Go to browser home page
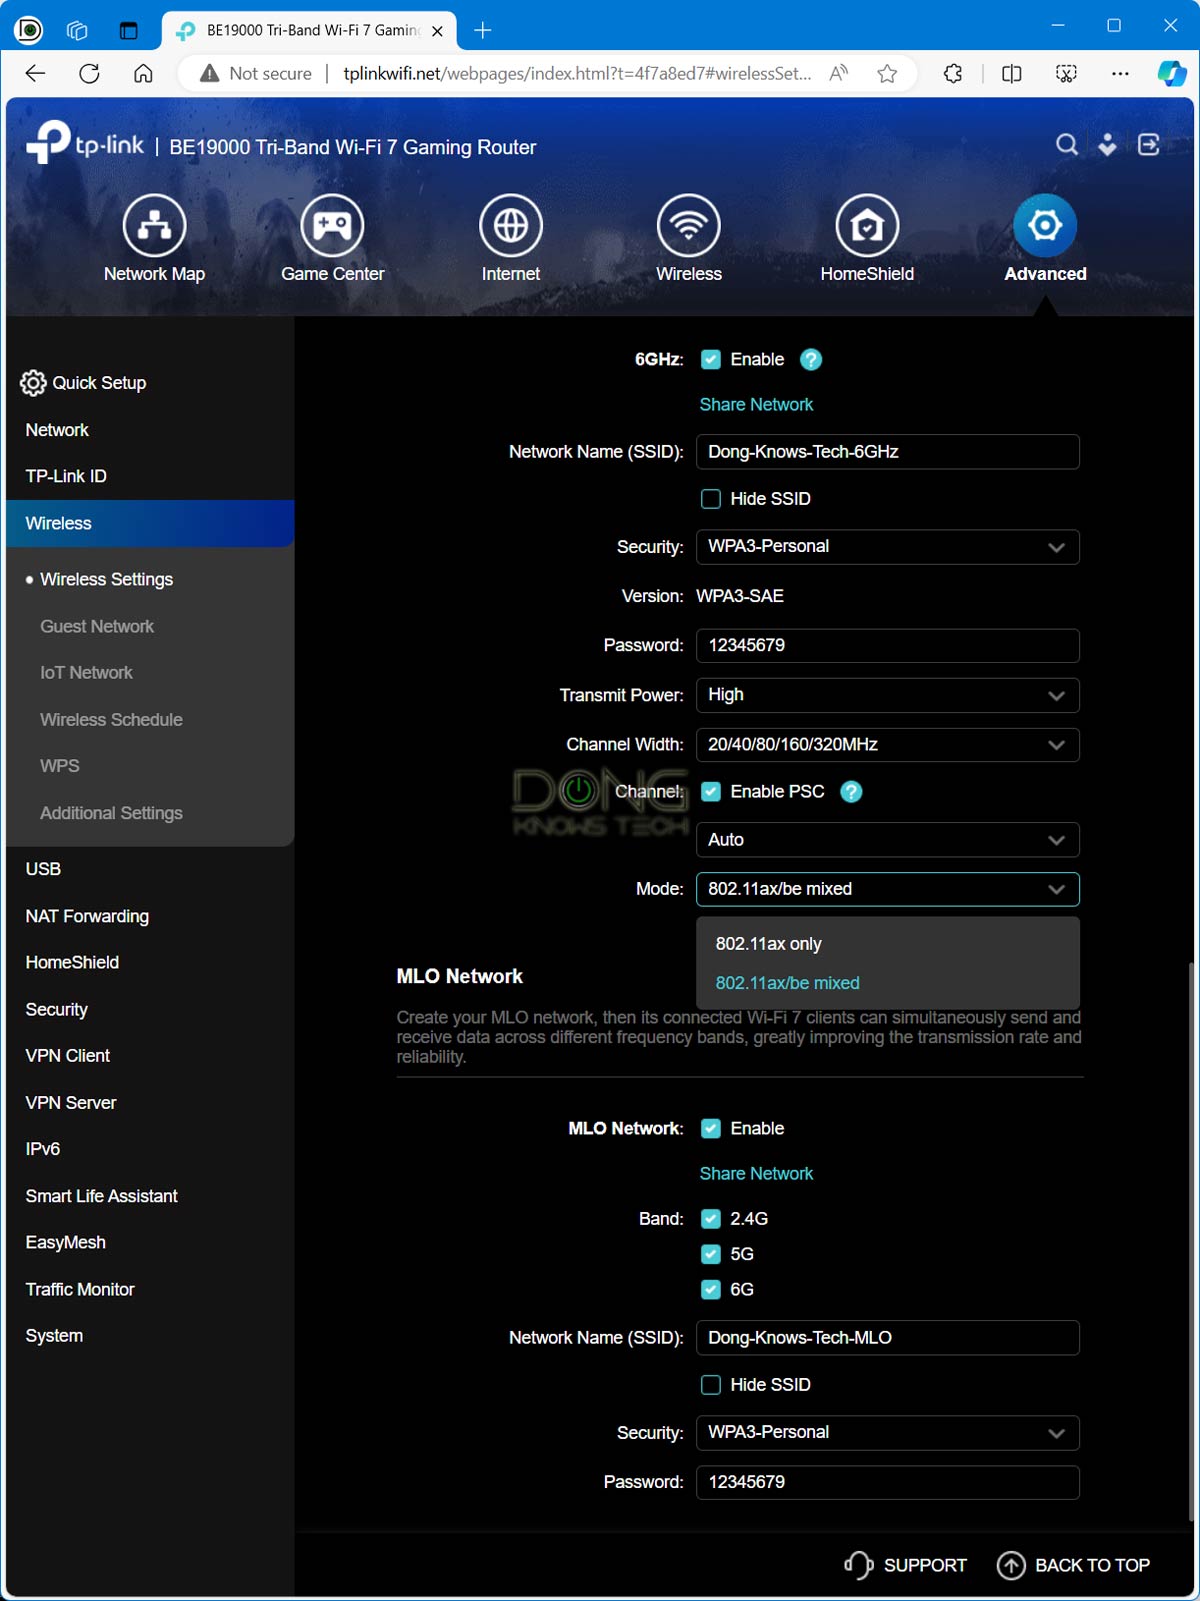The height and width of the screenshot is (1601, 1200). click(143, 73)
